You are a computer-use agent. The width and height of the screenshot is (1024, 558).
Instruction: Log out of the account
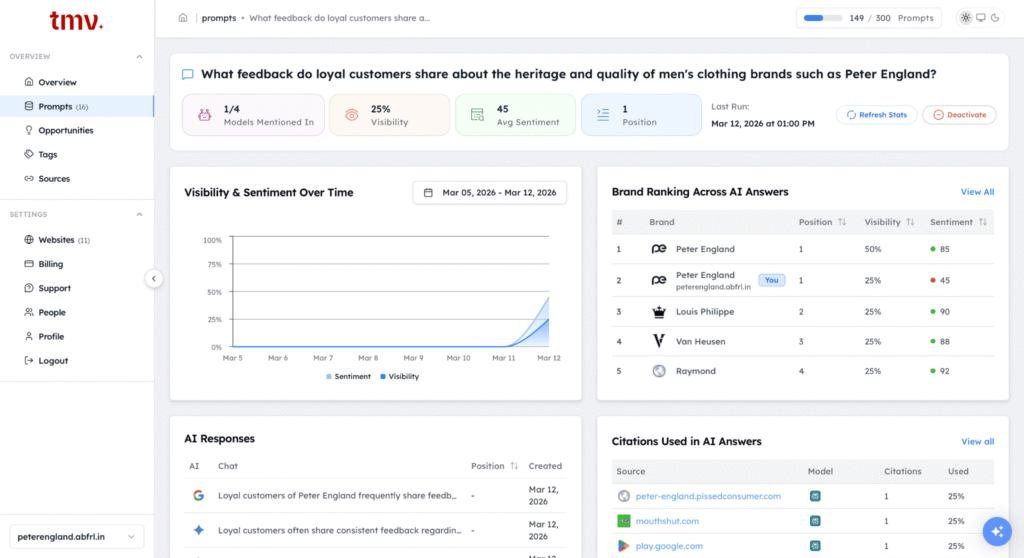click(x=77, y=361)
